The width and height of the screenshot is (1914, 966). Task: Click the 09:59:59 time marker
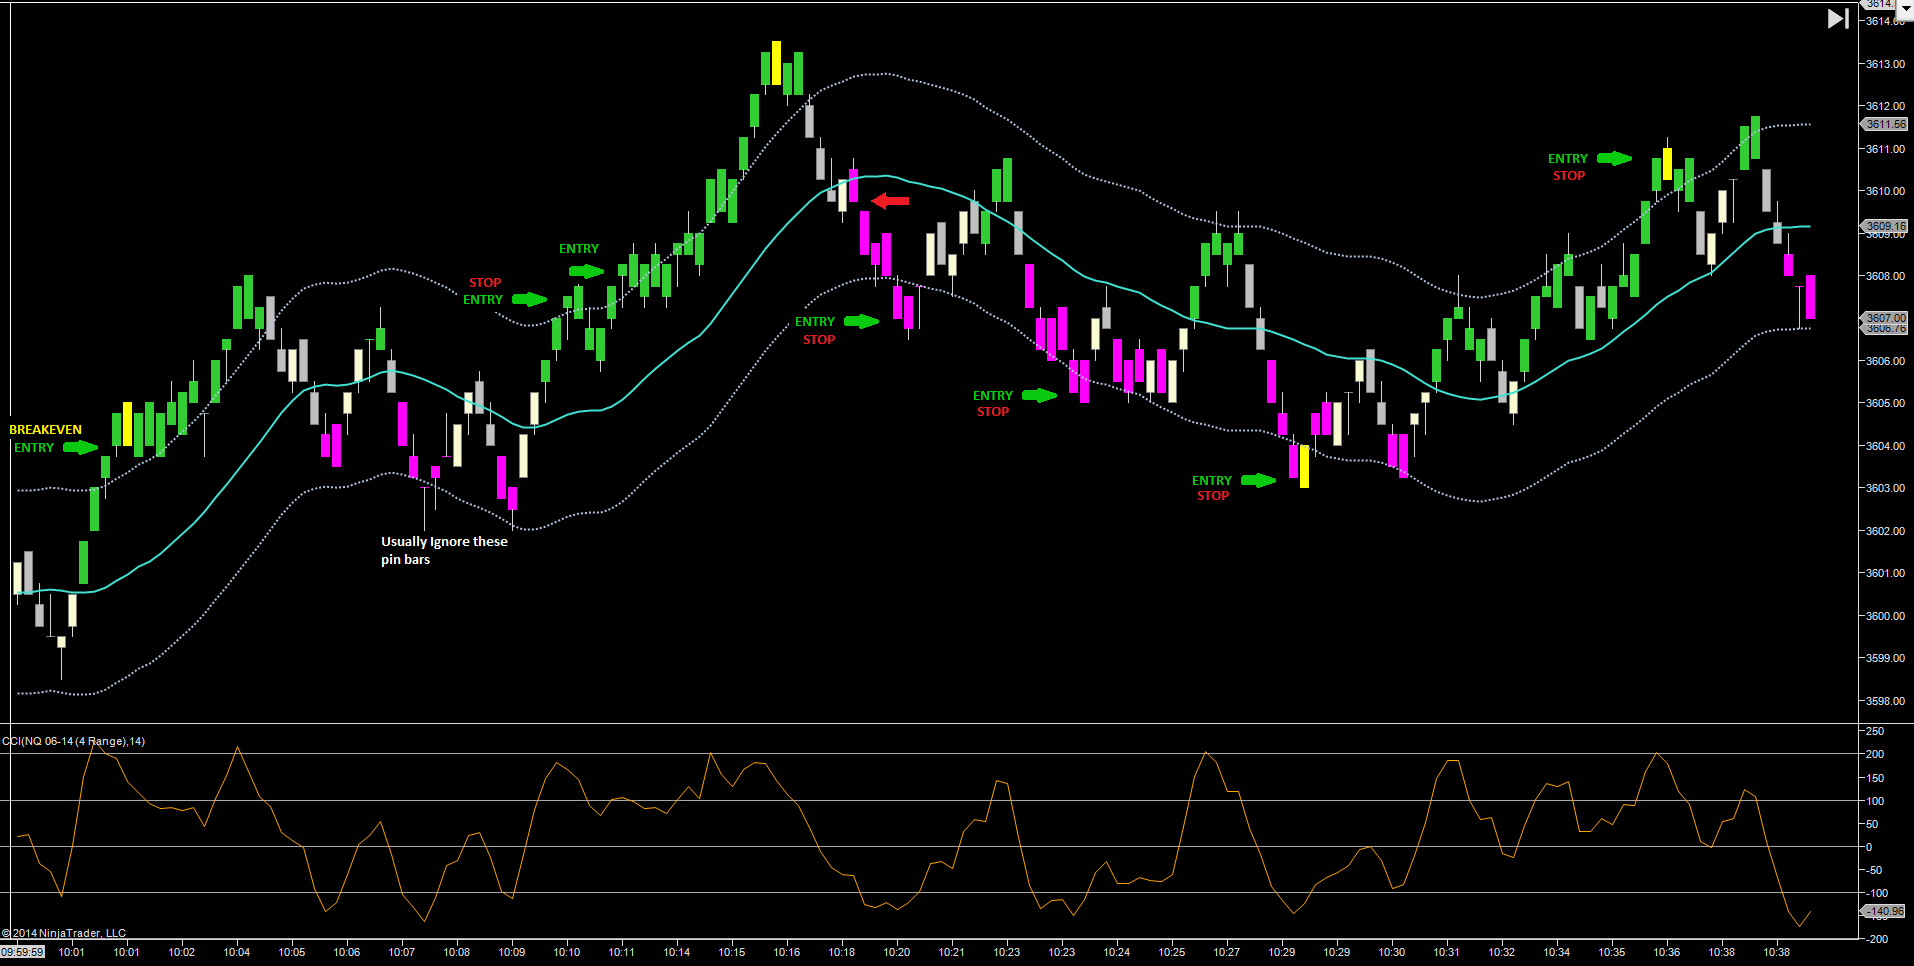(22, 952)
